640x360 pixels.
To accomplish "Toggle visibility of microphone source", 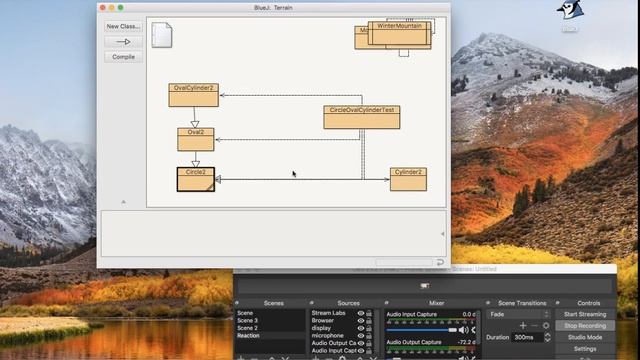I will tap(360, 336).
